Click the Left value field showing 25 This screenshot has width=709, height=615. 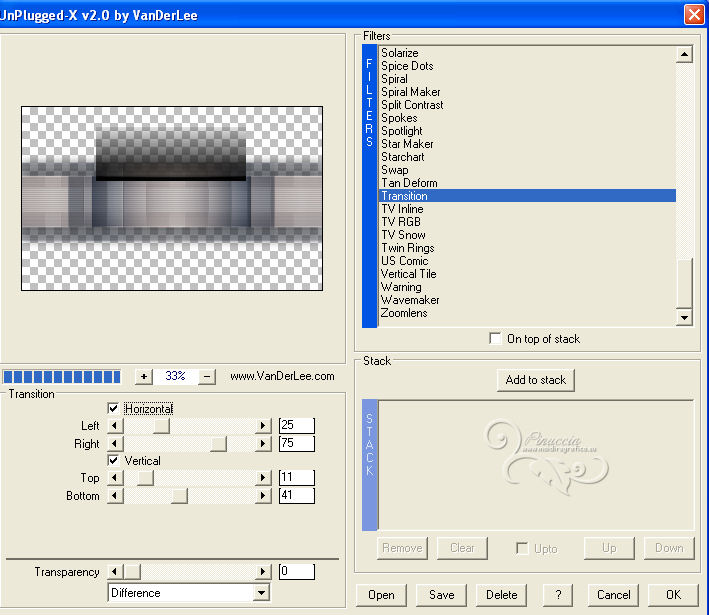pyautogui.click(x=297, y=425)
